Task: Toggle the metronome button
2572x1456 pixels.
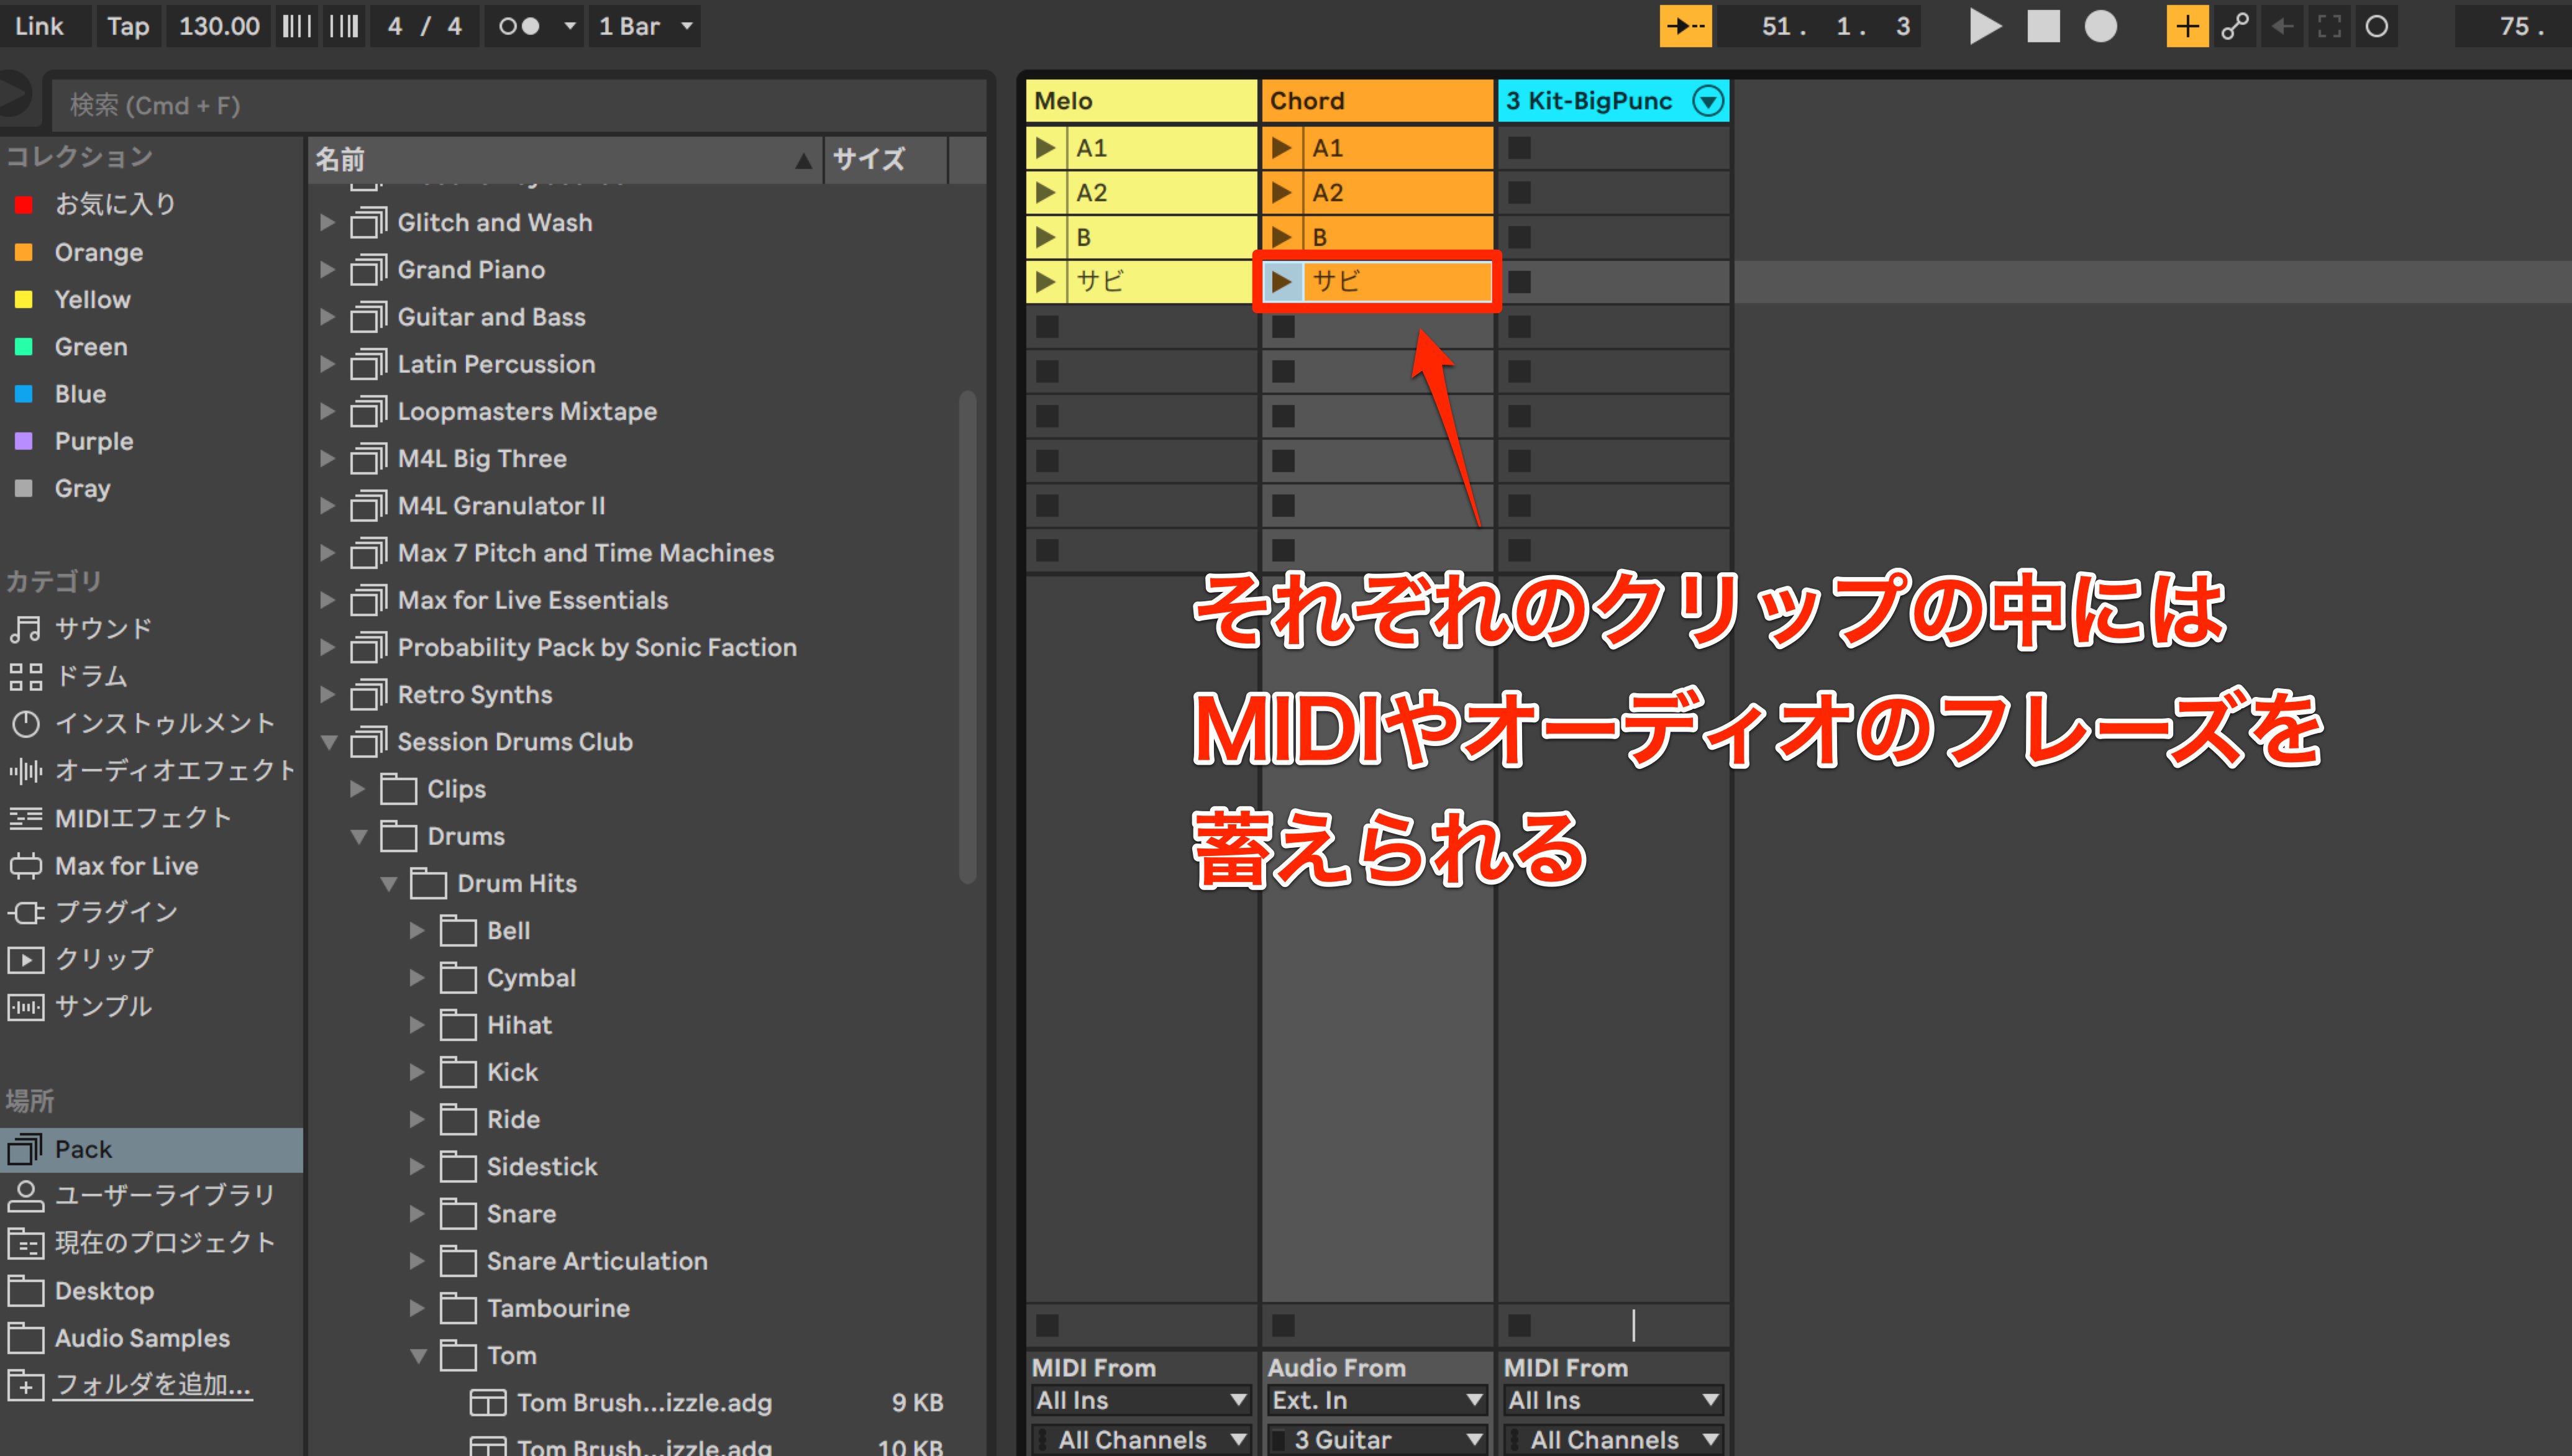Action: pos(520,26)
